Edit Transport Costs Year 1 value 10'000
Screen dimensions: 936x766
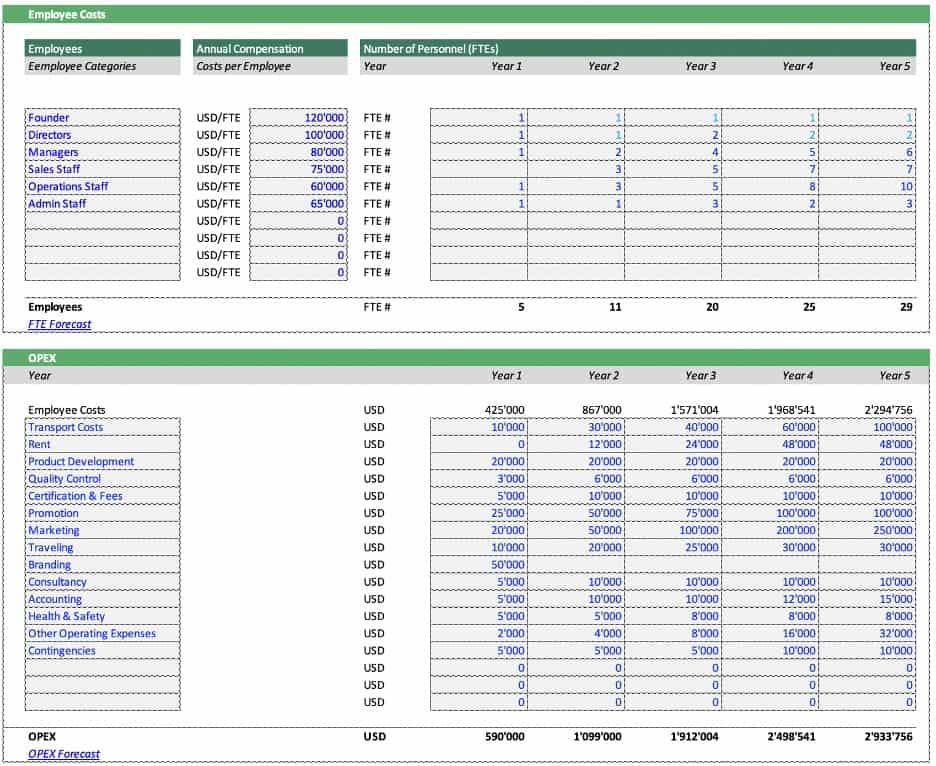coord(479,427)
